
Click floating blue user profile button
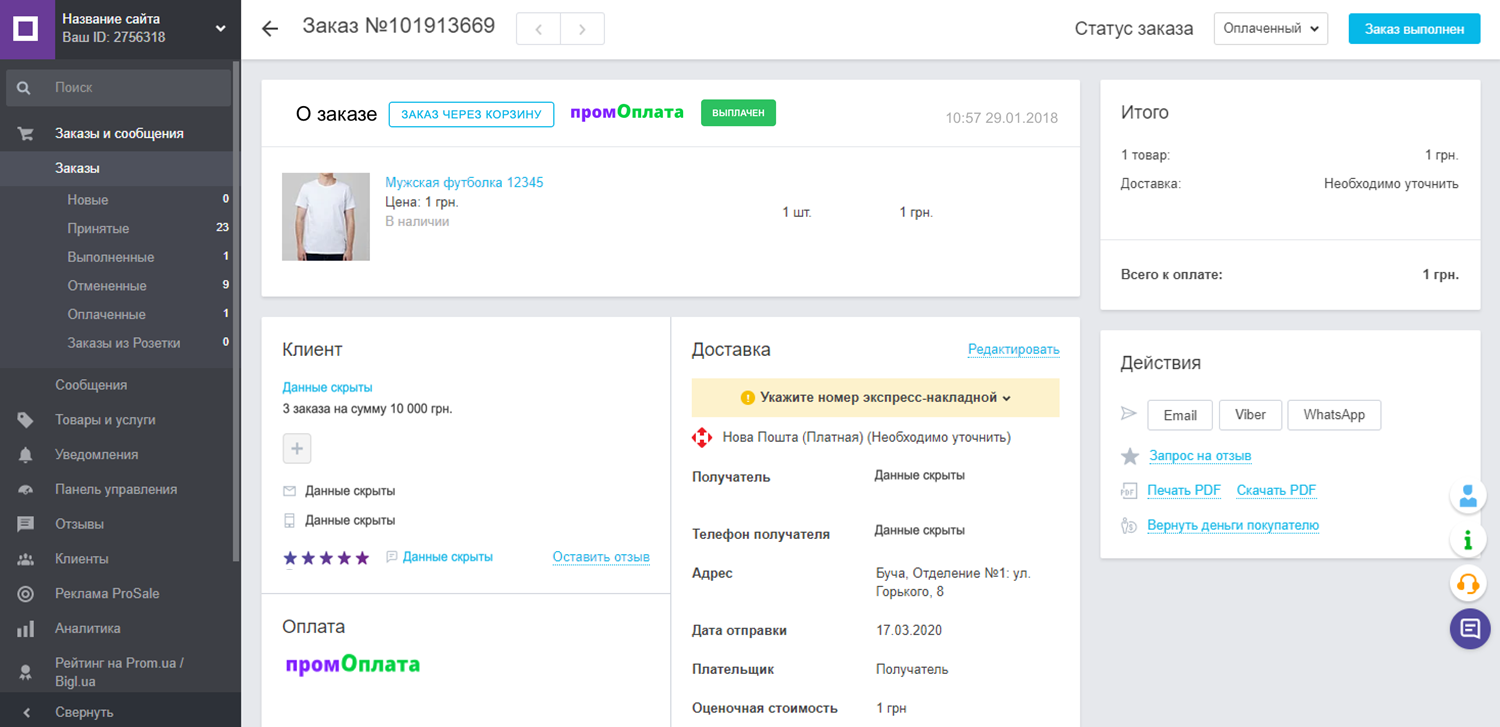point(1468,496)
